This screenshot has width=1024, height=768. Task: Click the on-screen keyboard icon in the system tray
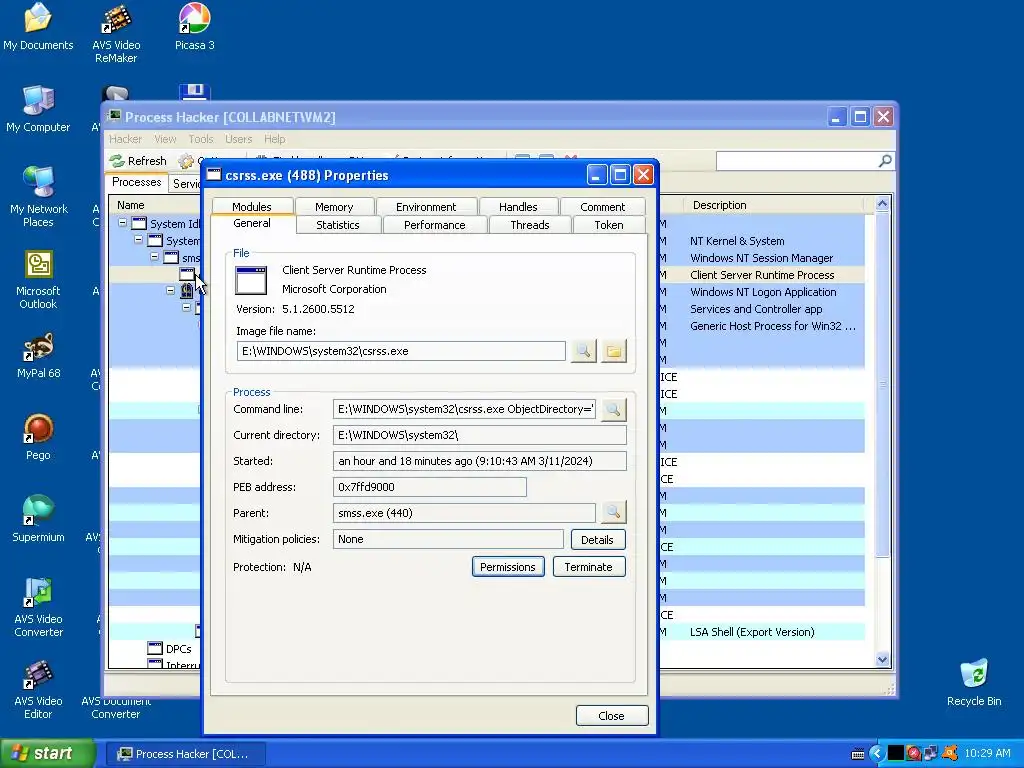tap(858, 754)
